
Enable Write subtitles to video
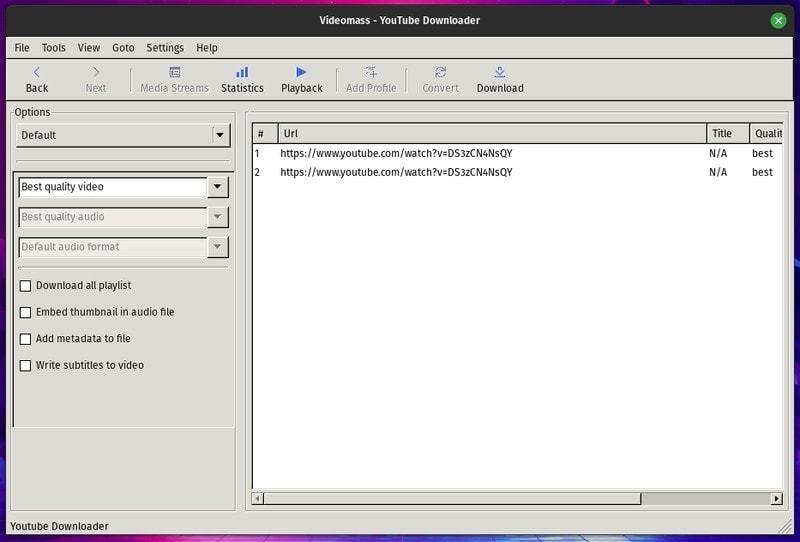click(26, 366)
